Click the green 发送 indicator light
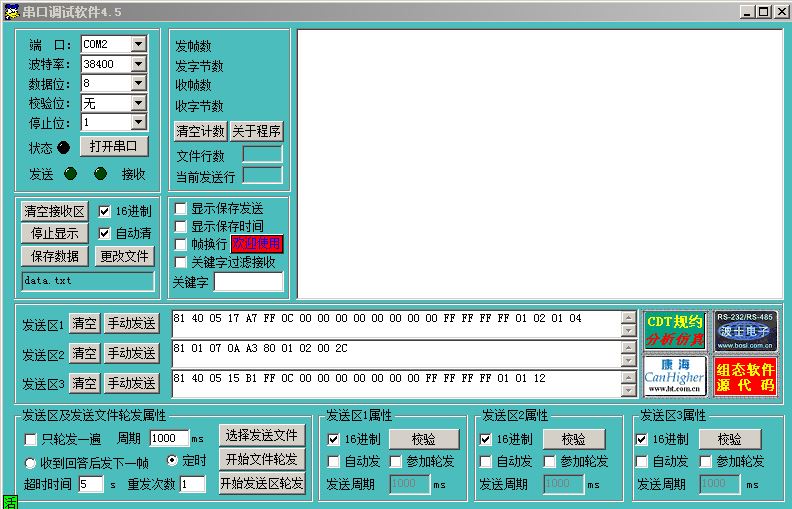Viewport: 792px width, 509px height. [71, 174]
